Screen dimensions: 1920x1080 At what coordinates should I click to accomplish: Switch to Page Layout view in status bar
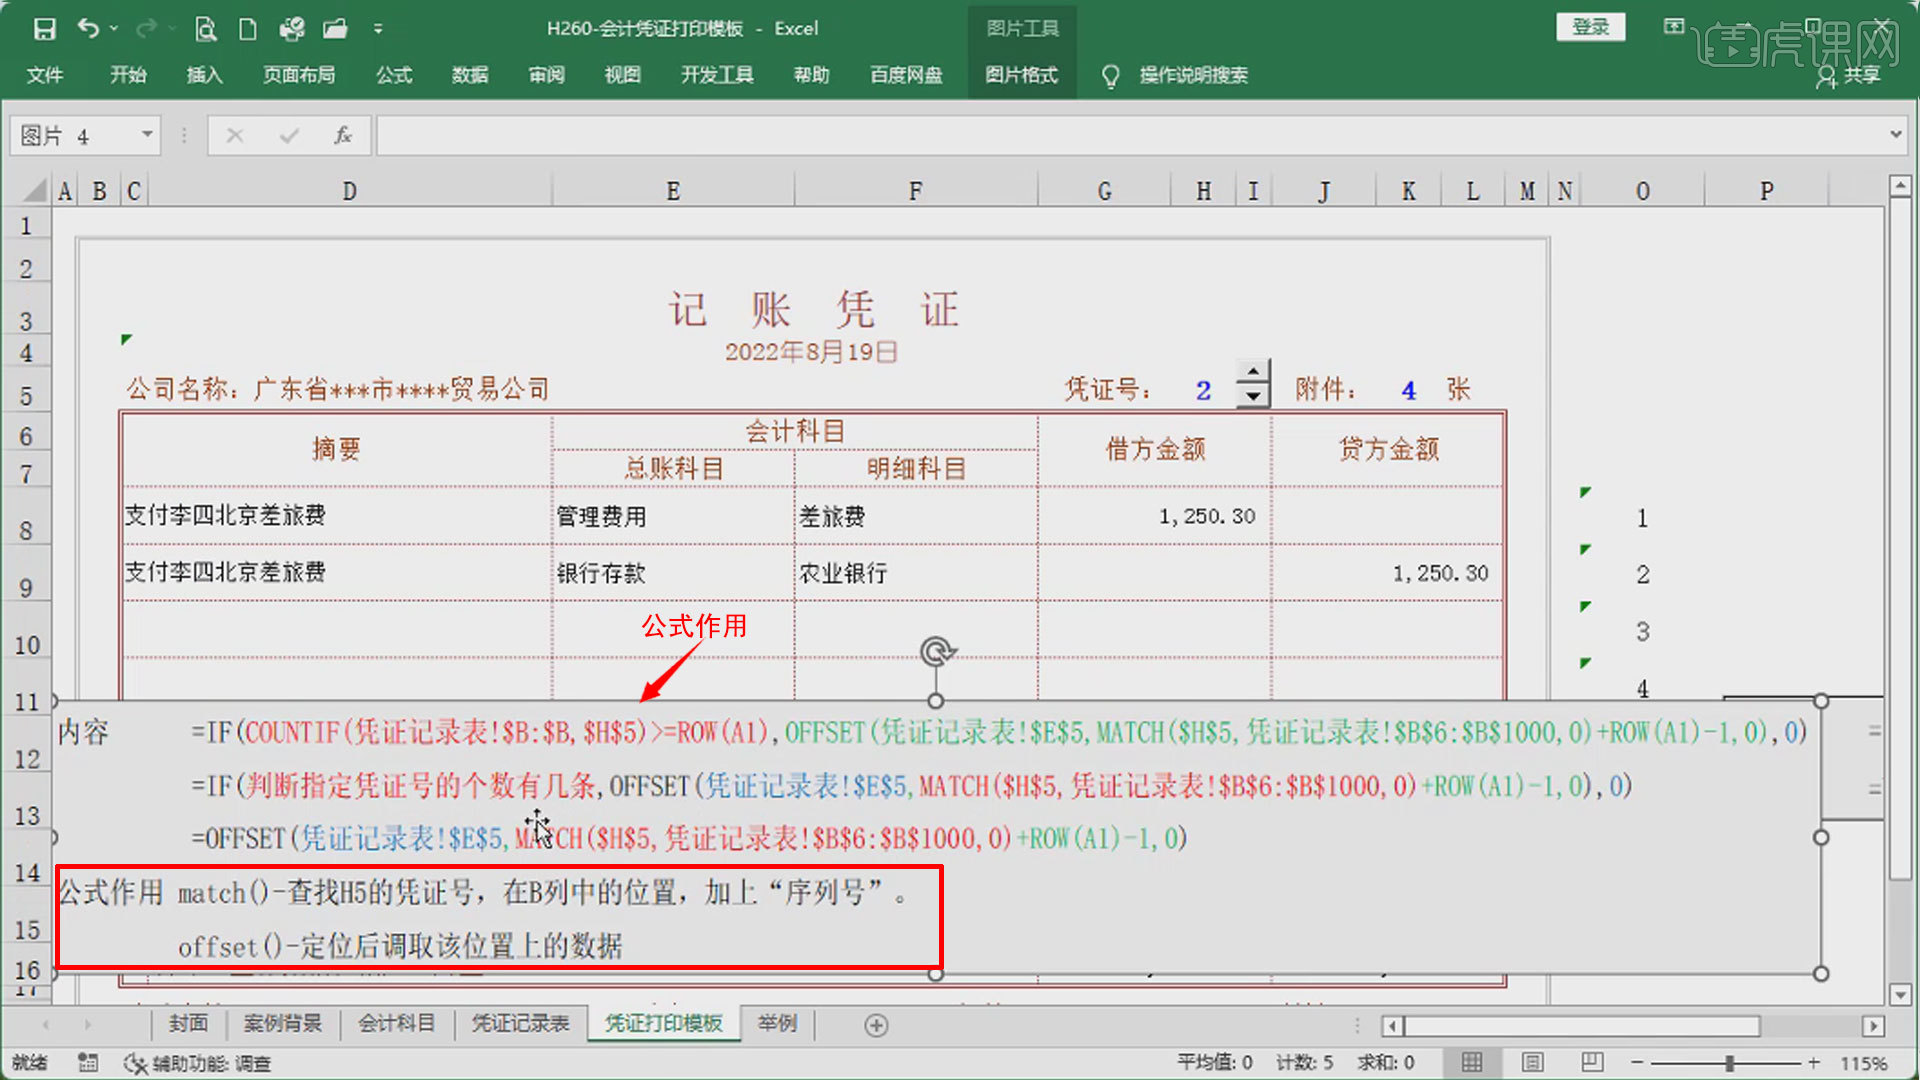point(1532,1062)
